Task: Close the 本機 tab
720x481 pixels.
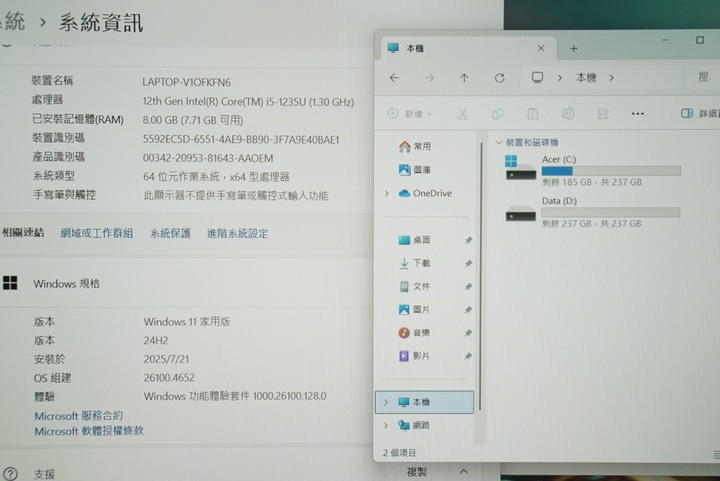Action: click(x=541, y=48)
